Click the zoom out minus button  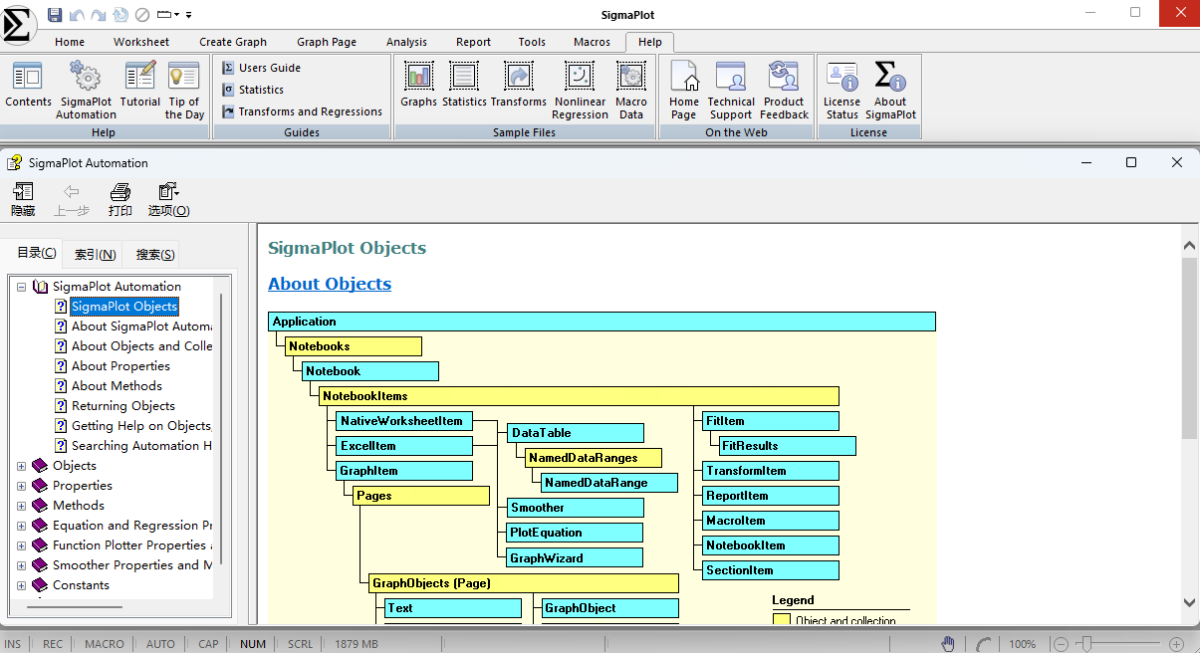coord(1062,644)
